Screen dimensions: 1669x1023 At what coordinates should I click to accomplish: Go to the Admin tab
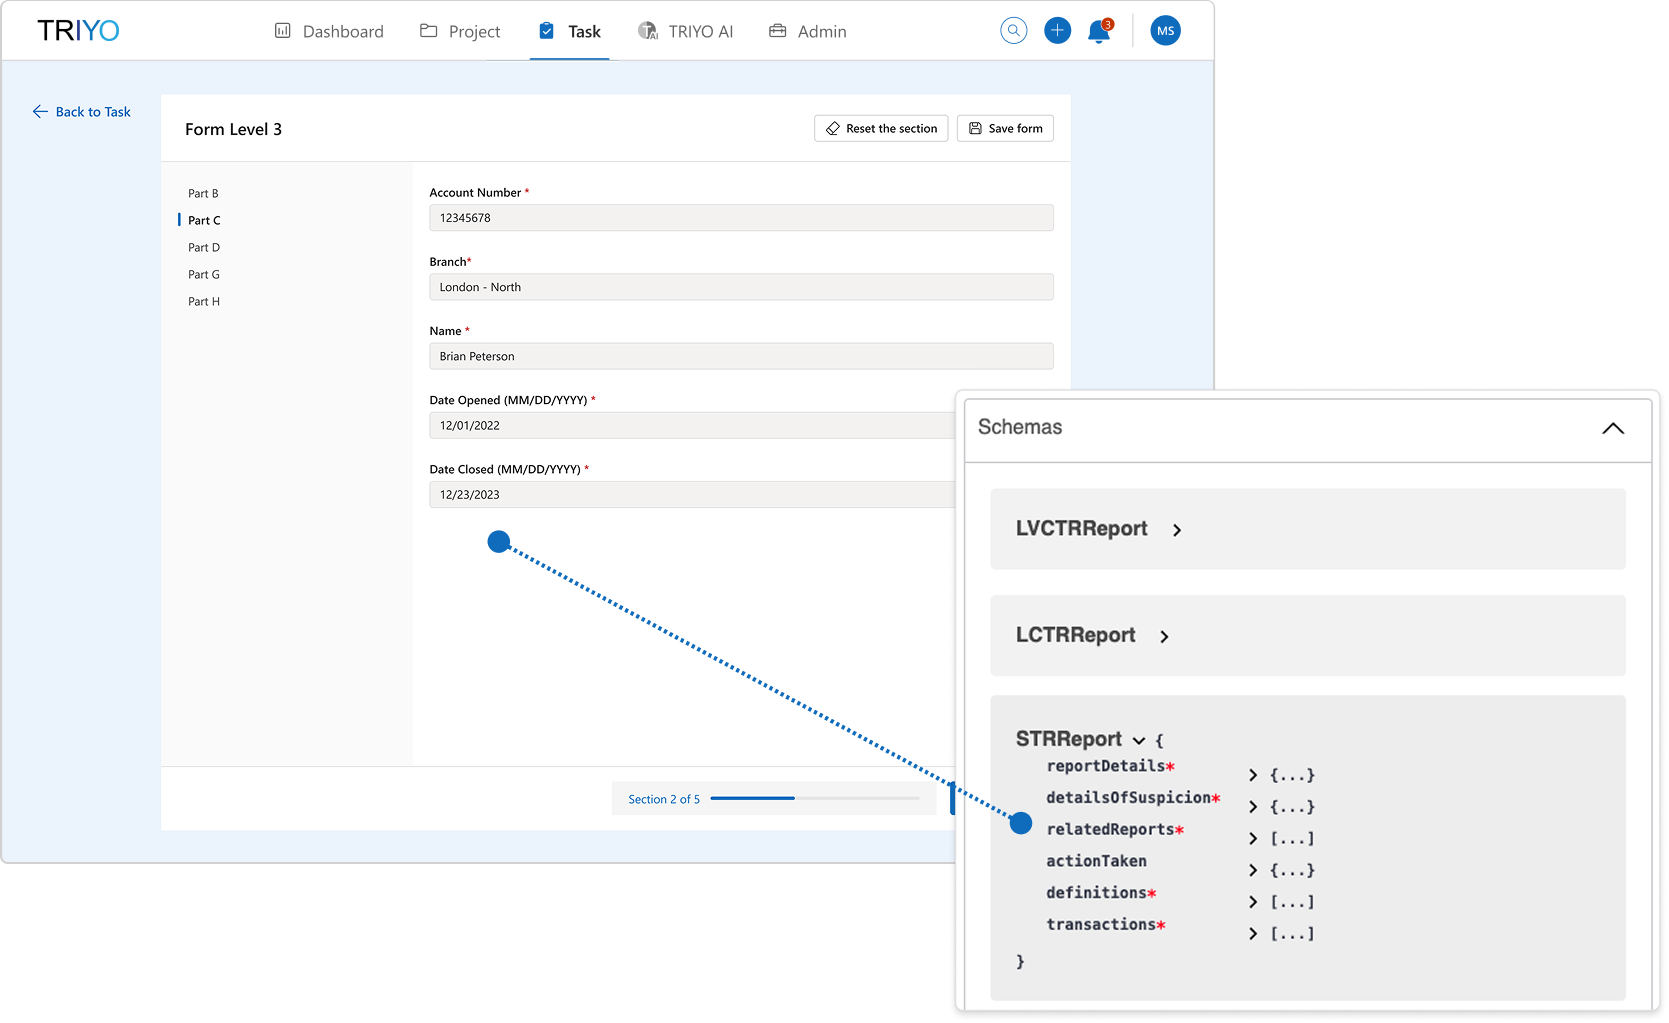pos(807,32)
